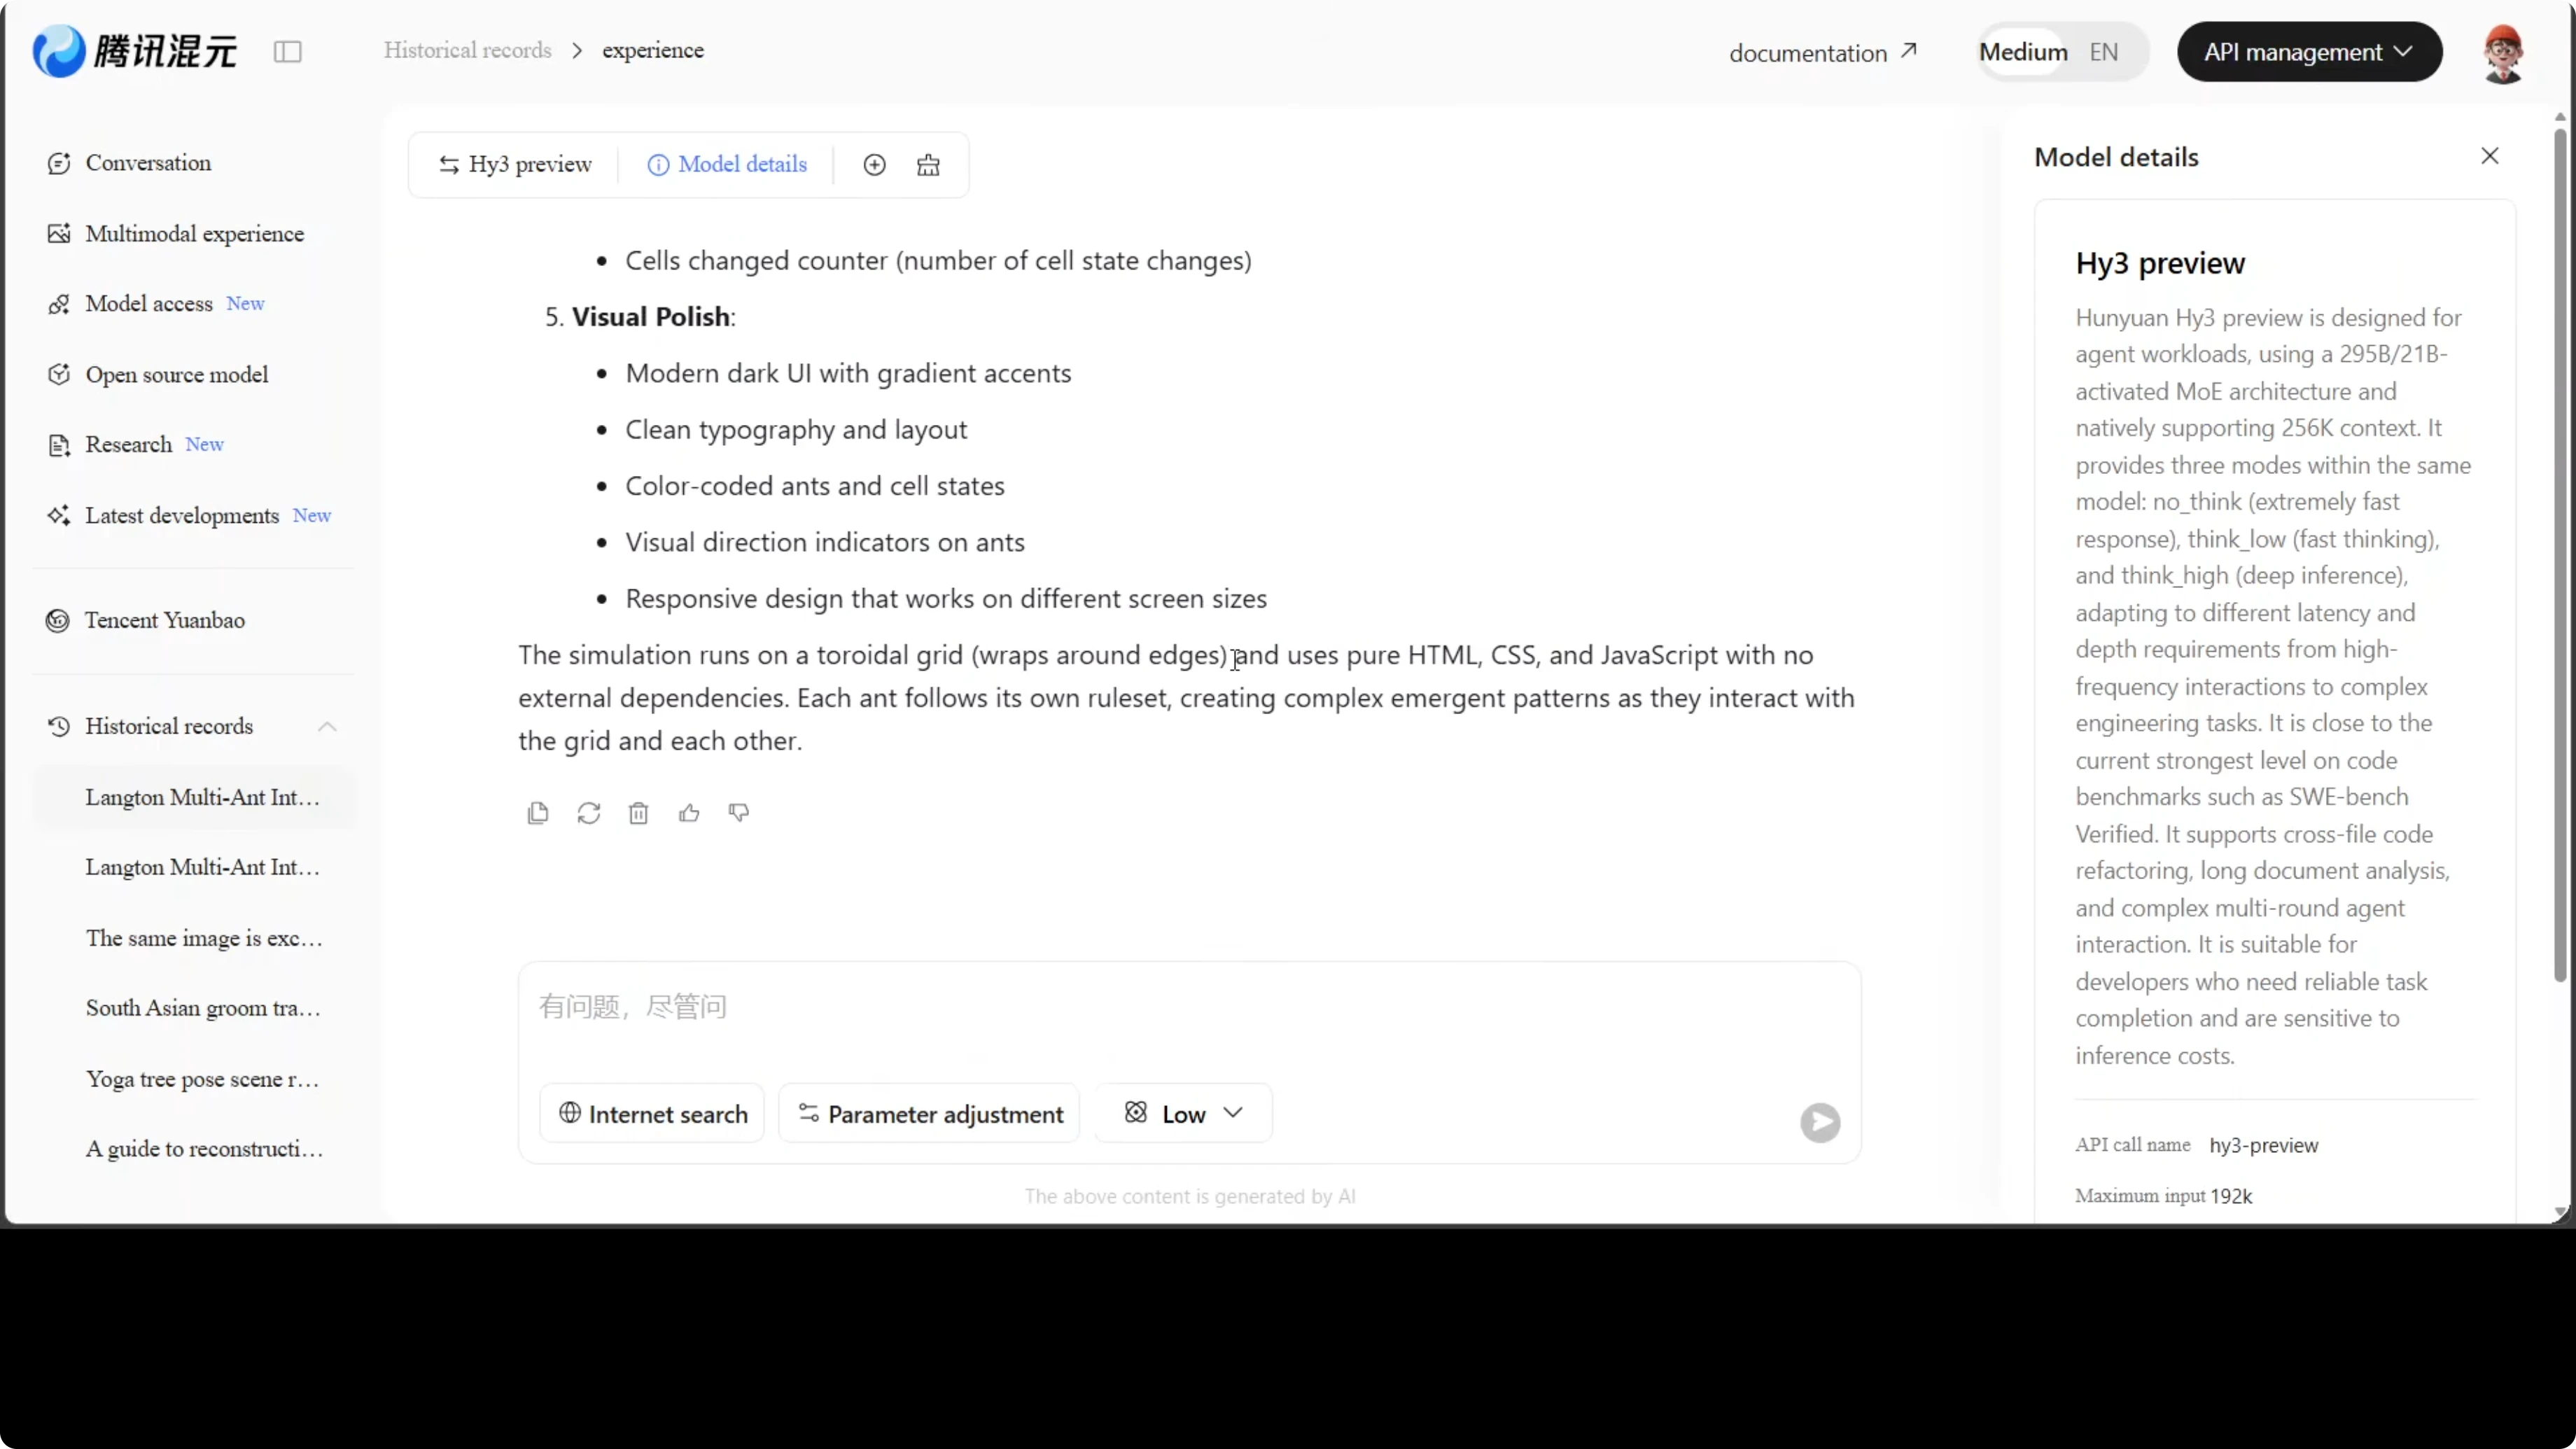Give a thumbs down to the response
This screenshot has height=1449, width=2576.
[x=738, y=813]
